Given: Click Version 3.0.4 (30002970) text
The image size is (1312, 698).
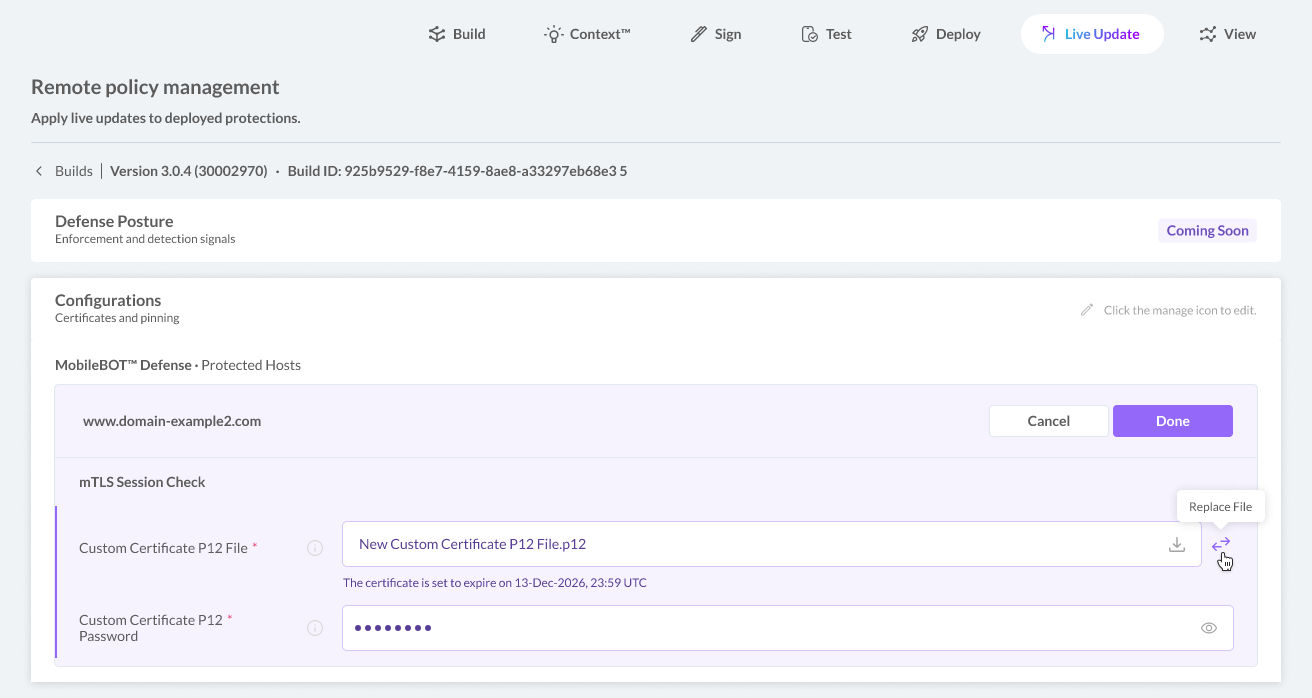Looking at the screenshot, I should pyautogui.click(x=189, y=171).
